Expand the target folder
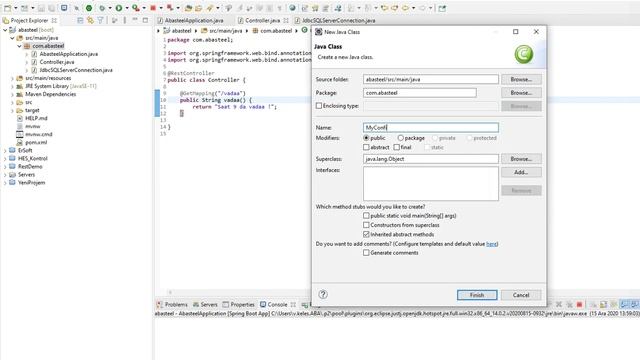640x360 pixels. tap(12, 110)
